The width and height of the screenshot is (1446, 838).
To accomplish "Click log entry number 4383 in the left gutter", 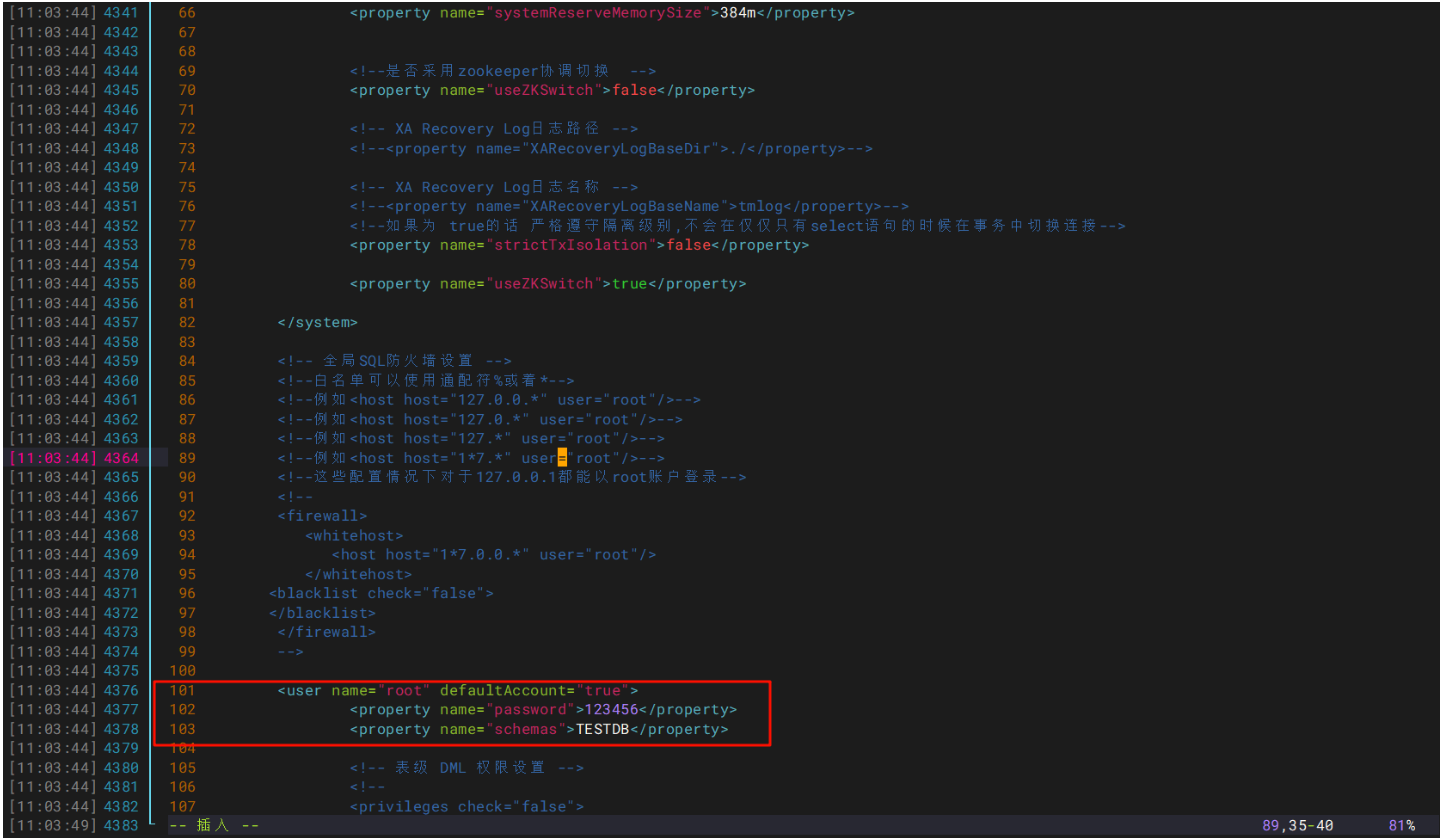I will (121, 826).
